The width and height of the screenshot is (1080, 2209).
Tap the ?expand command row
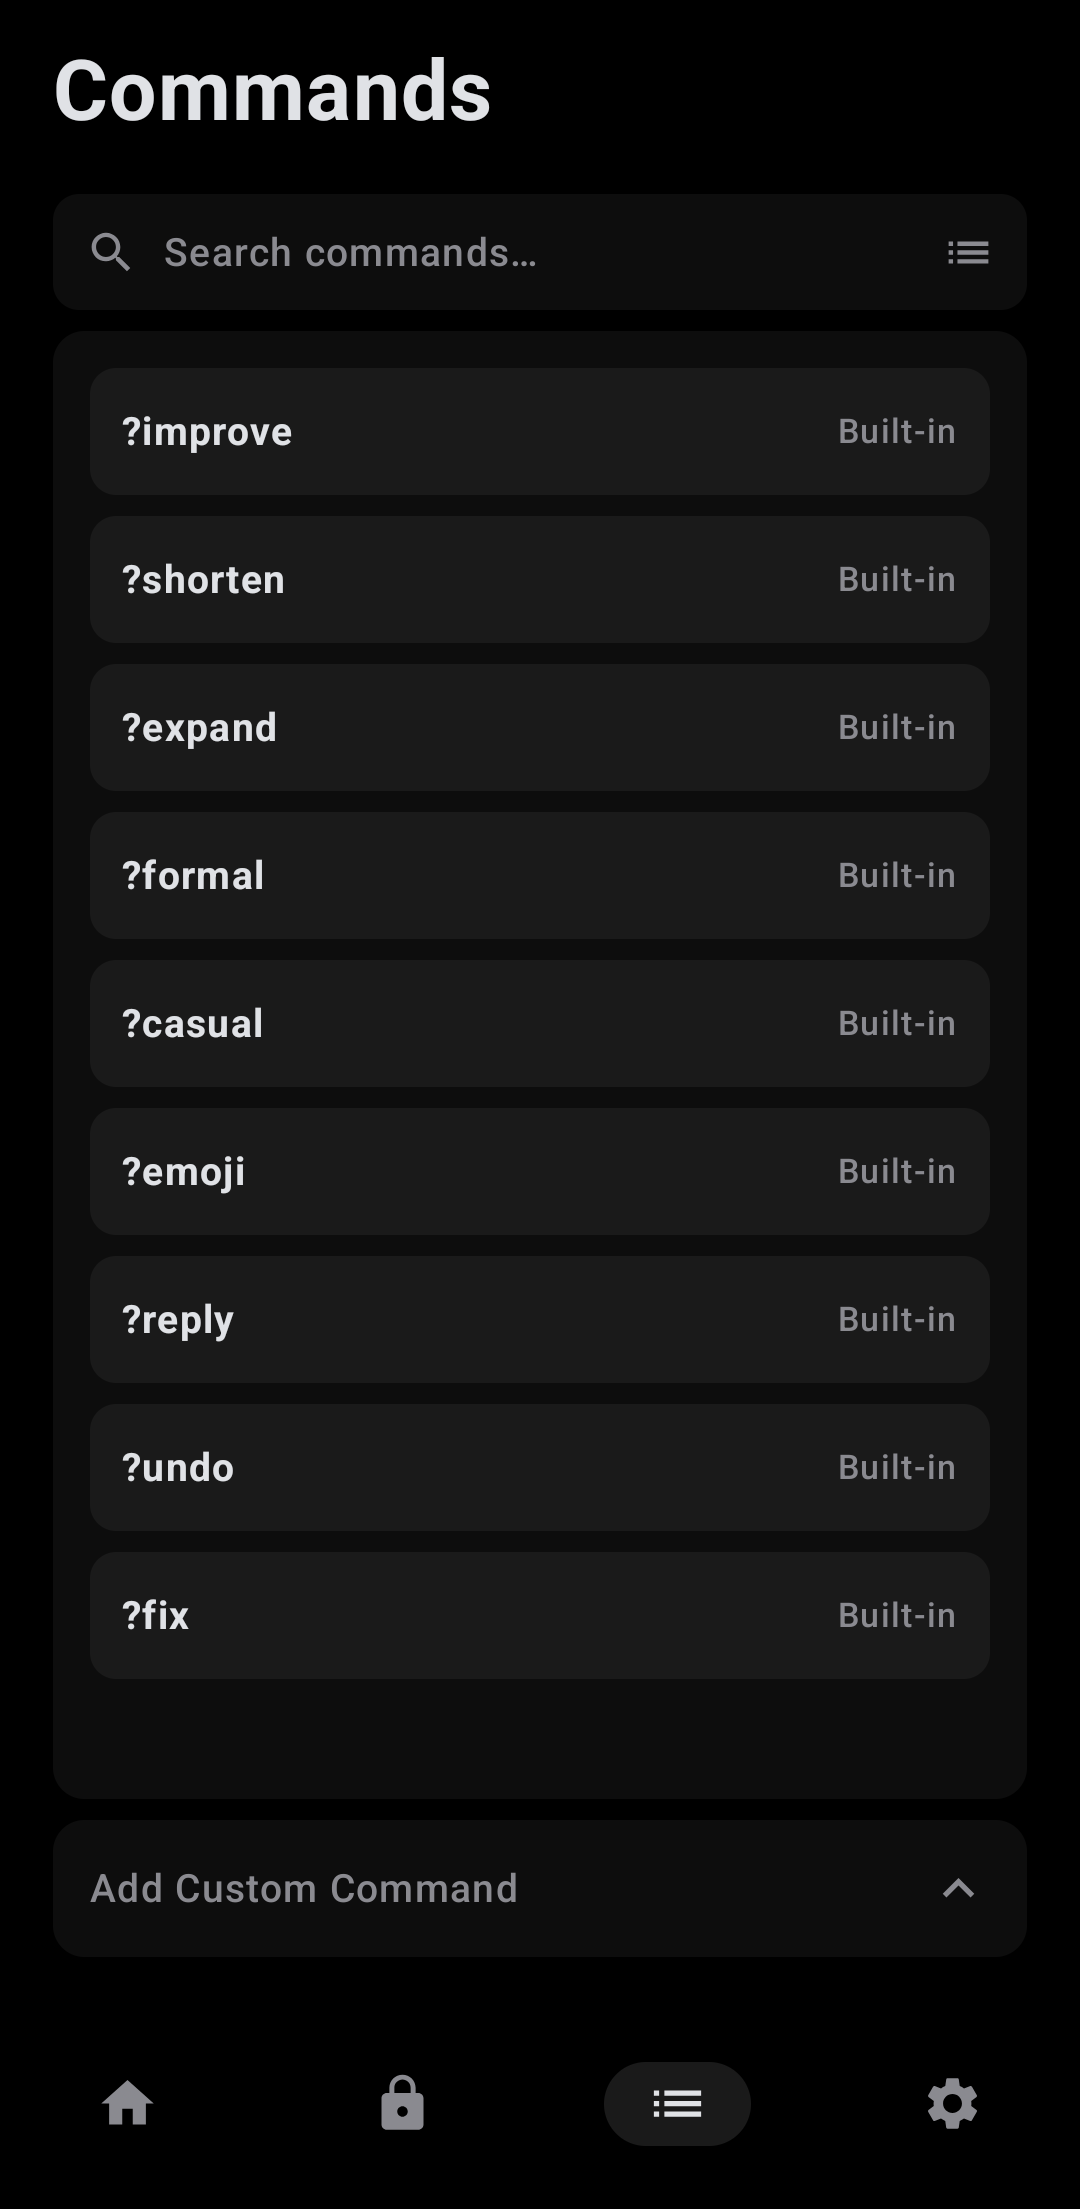tap(540, 727)
